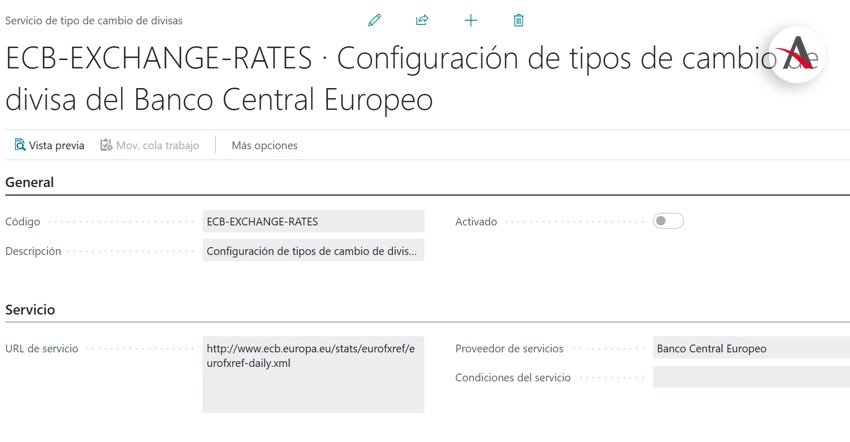Click the Servicio de tipo de cambio breadcrumb

[x=94, y=21]
